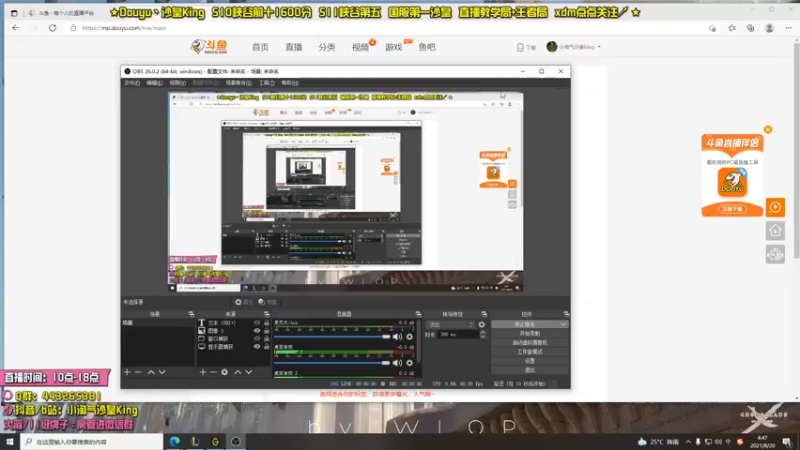The width and height of the screenshot is (800, 450).
Task: Go to Douyu 直播 tab
Action: coord(293,47)
